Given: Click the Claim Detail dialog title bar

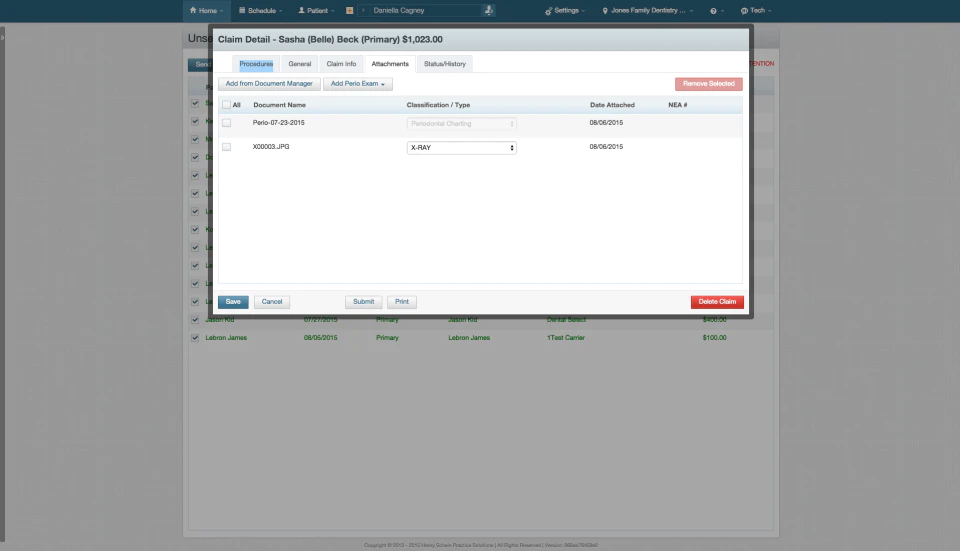Looking at the screenshot, I should pos(481,39).
